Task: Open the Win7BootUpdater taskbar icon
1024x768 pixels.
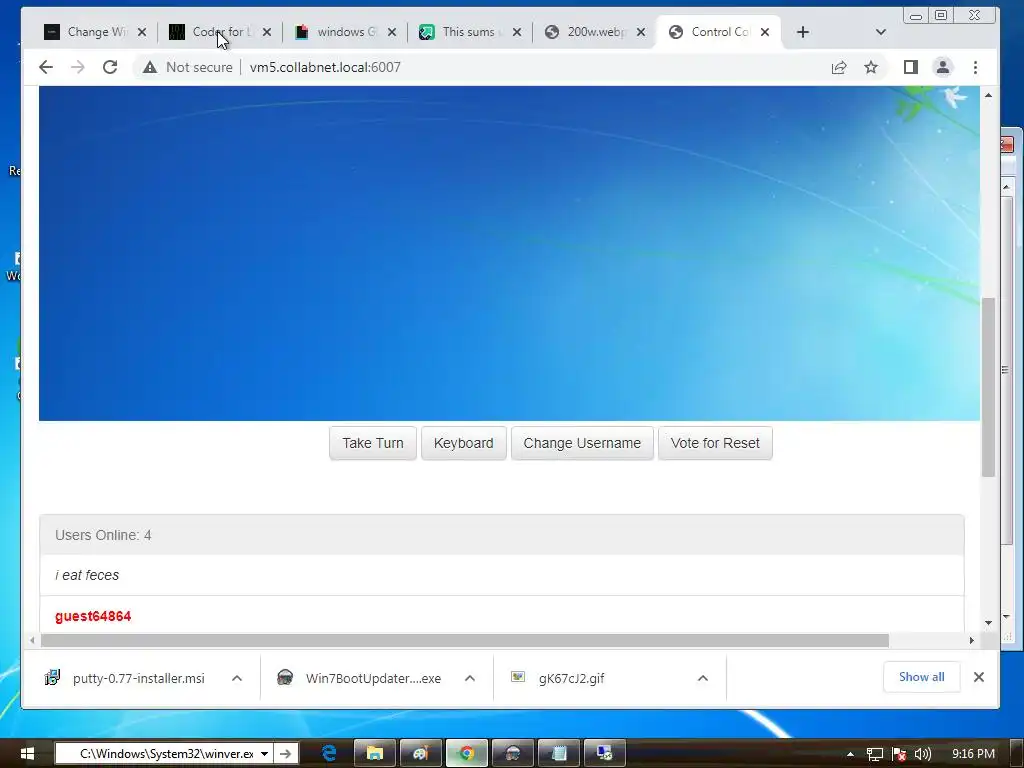Action: tap(513, 754)
